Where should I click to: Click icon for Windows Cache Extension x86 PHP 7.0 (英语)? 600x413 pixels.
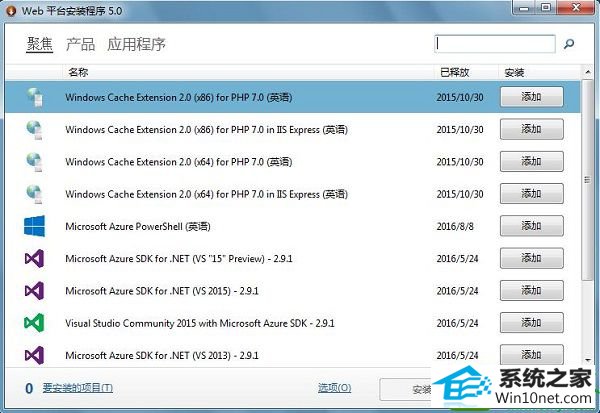35,97
